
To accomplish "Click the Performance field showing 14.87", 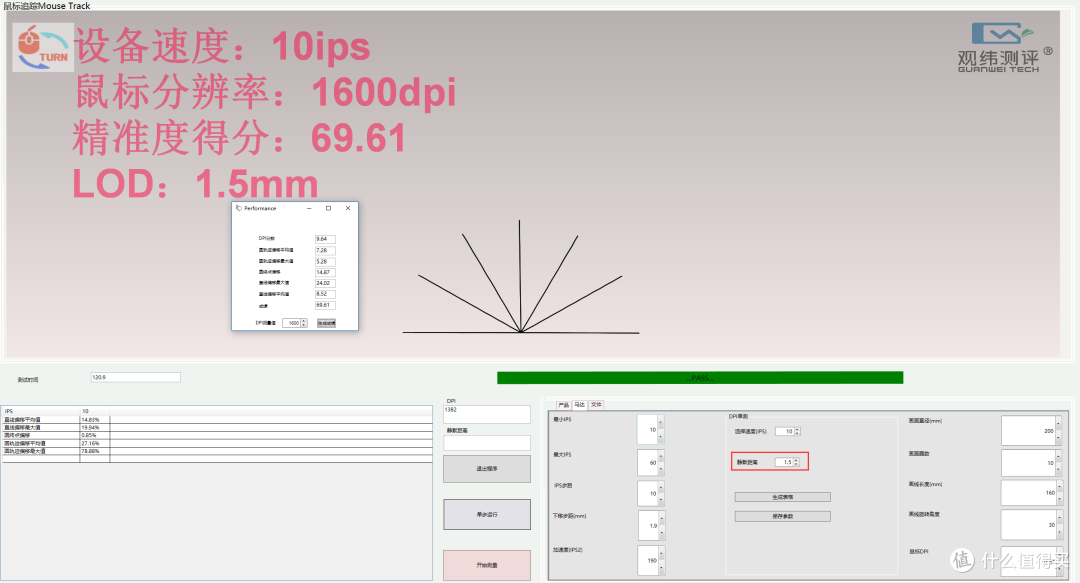I will 325,272.
